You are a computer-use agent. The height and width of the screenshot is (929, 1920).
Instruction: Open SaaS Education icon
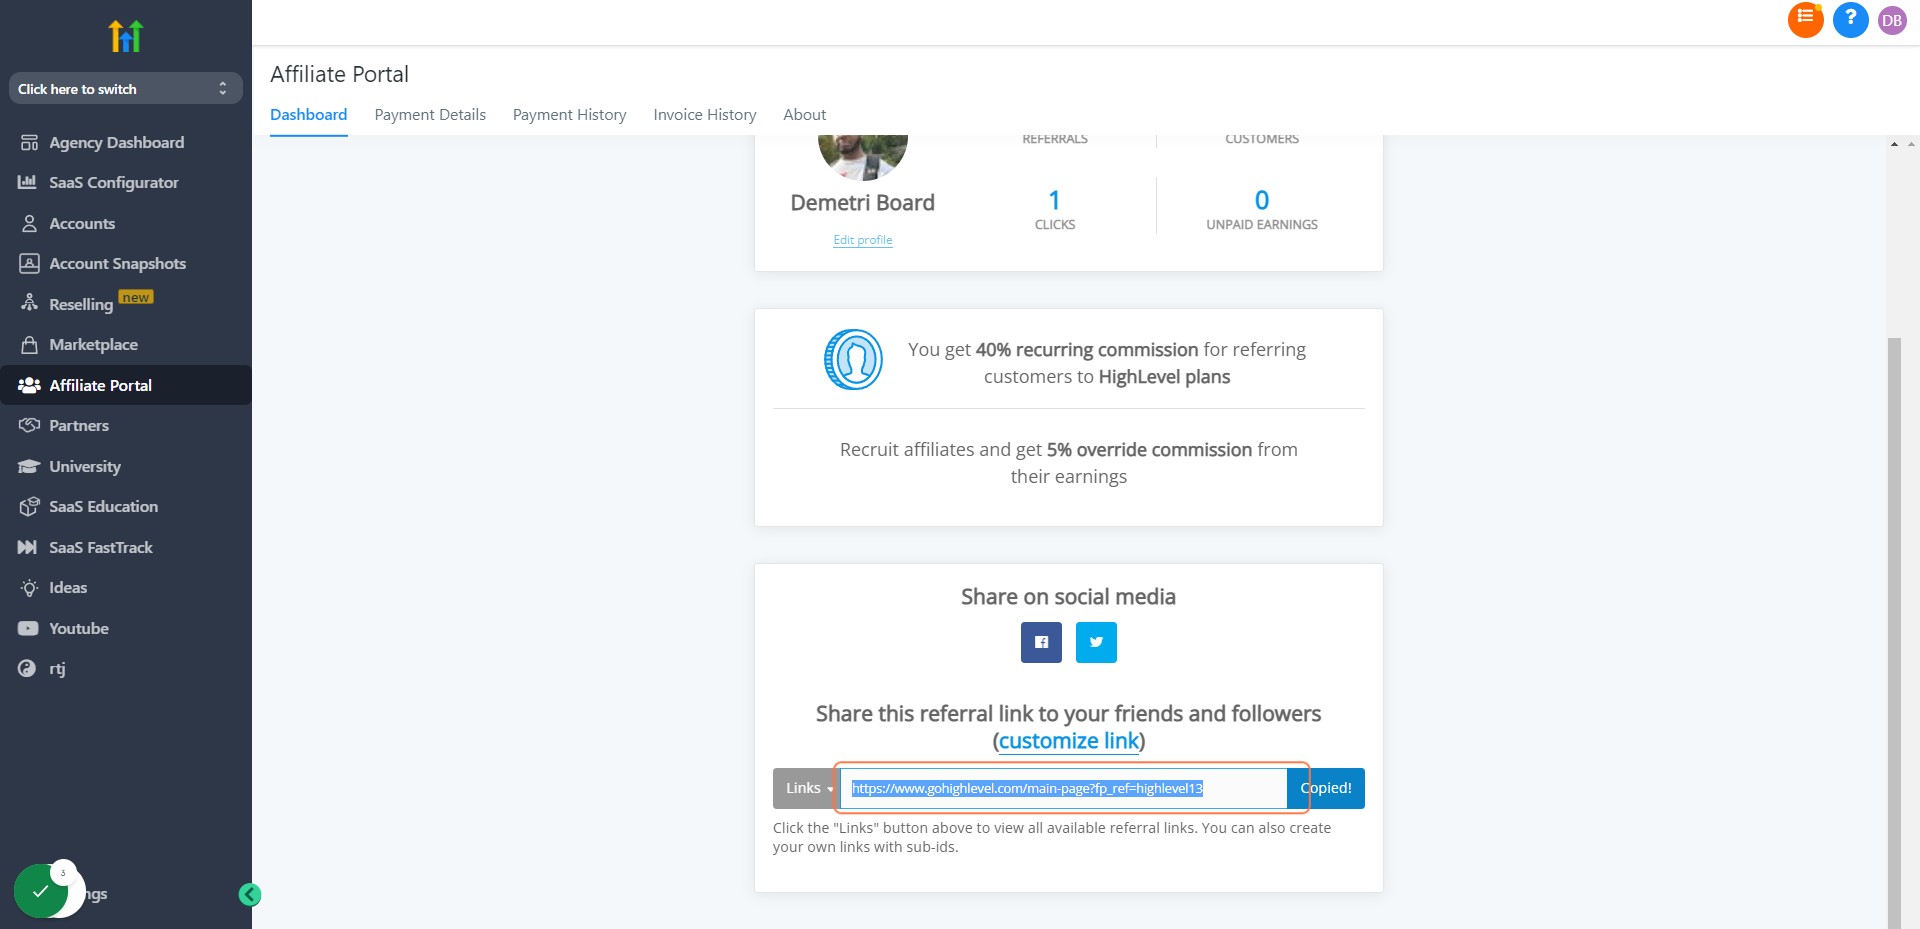29,506
